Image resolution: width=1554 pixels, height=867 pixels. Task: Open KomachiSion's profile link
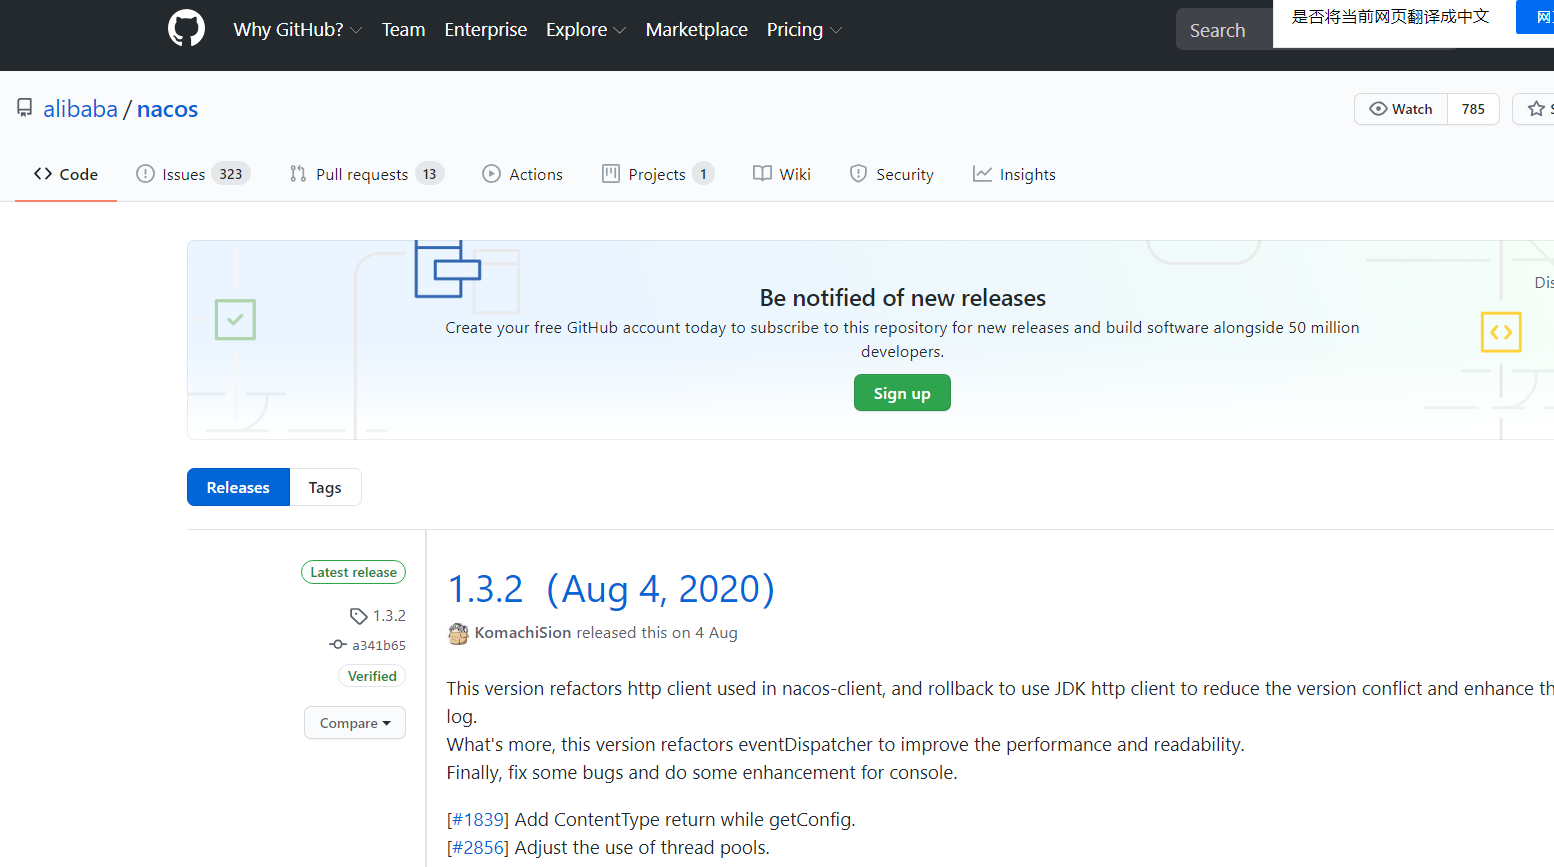tap(523, 633)
